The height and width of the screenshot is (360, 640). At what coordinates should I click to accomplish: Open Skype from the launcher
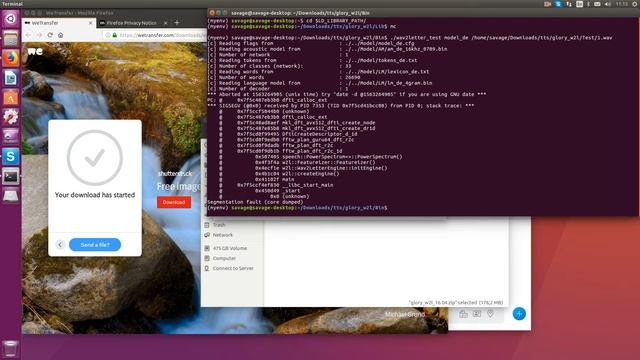pos(11,156)
